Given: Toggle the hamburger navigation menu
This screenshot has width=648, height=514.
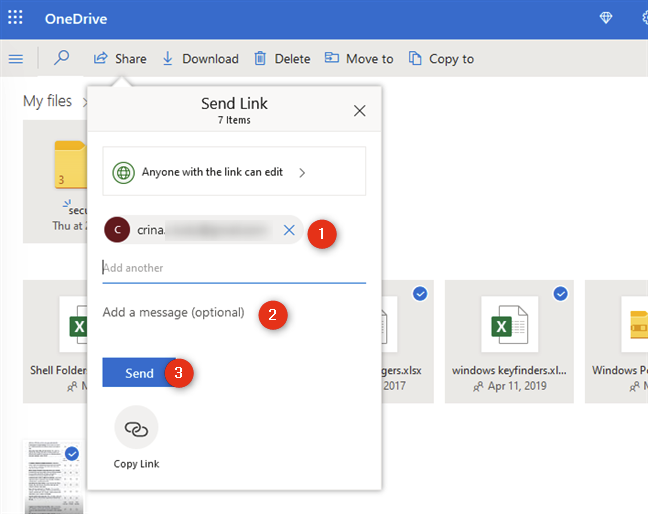Looking at the screenshot, I should (16, 59).
